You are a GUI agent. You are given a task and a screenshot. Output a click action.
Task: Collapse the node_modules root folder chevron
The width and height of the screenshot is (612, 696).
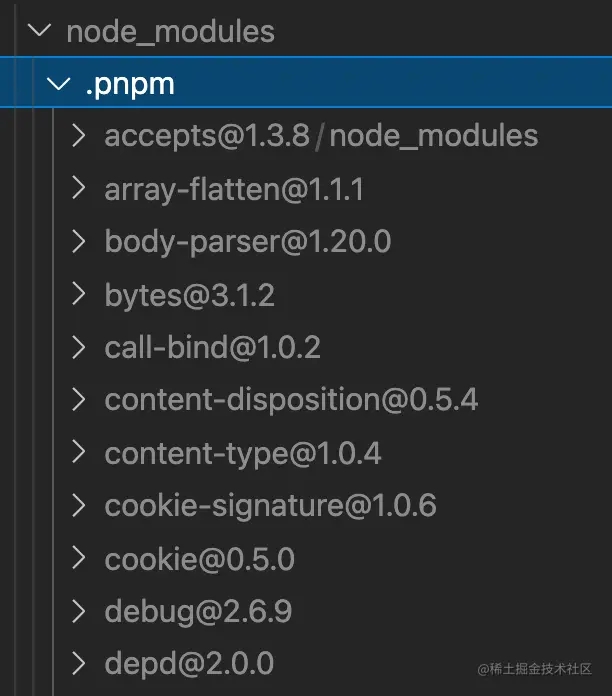(39, 30)
